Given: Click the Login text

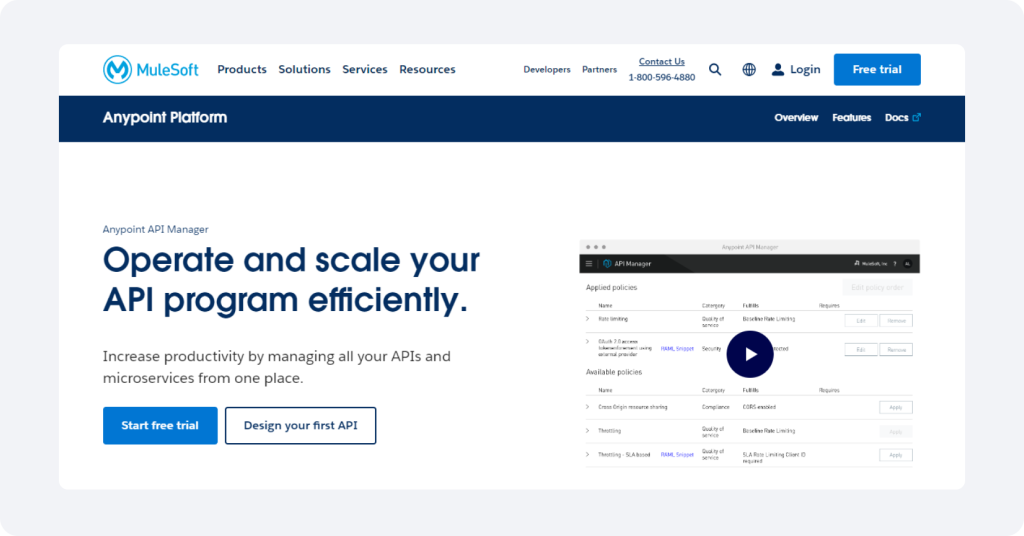Looking at the screenshot, I should (x=805, y=69).
